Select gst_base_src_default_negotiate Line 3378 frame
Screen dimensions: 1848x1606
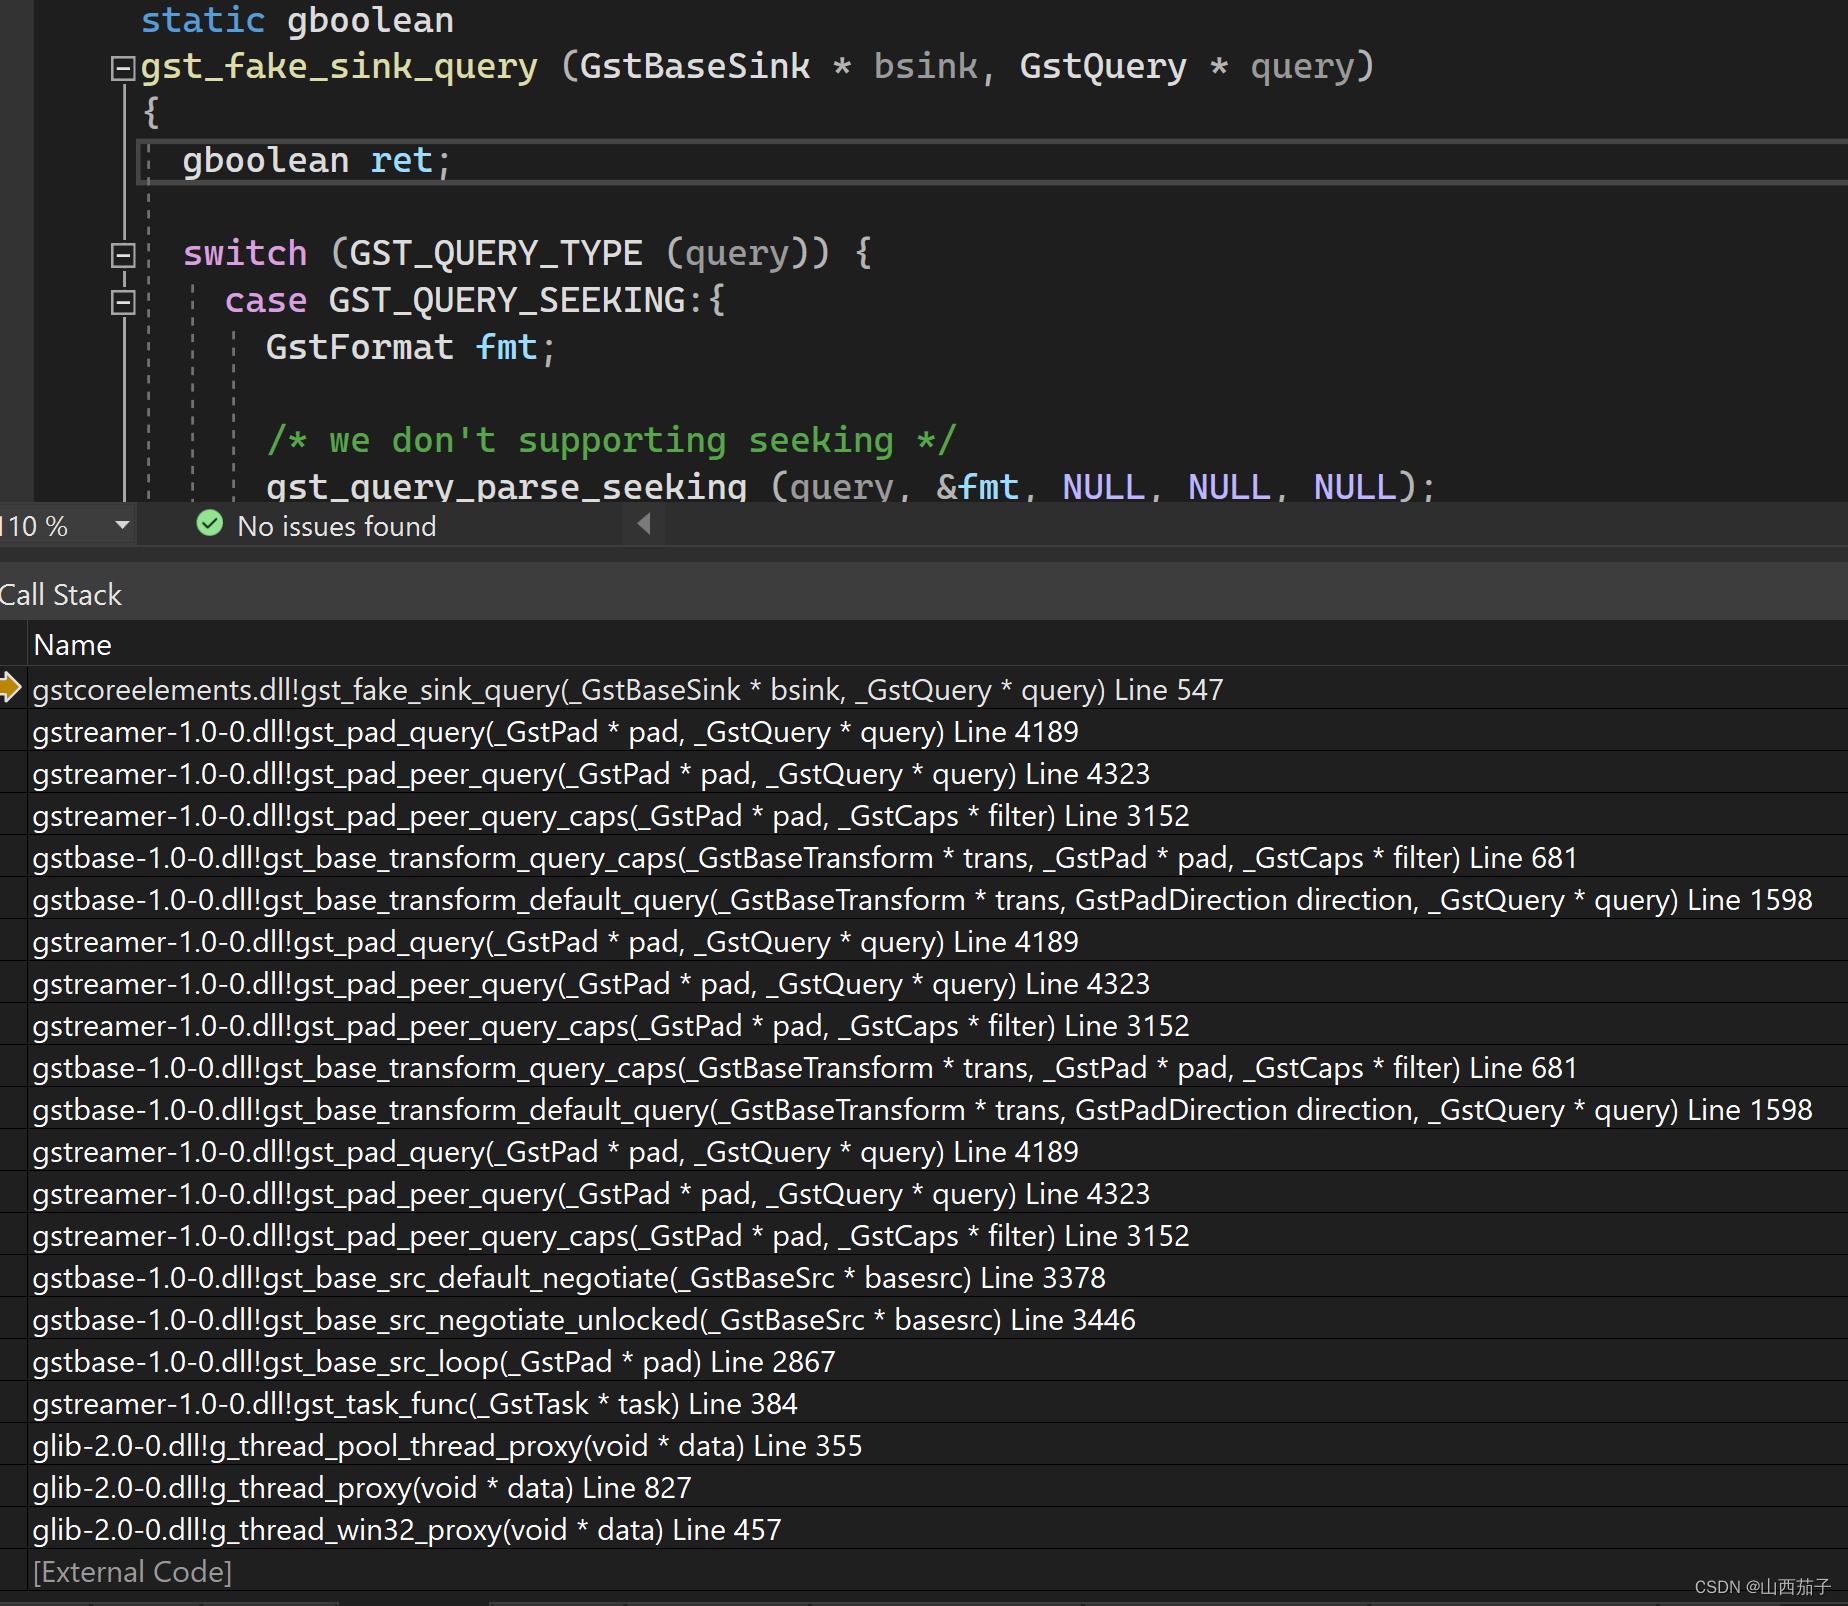pos(568,1278)
